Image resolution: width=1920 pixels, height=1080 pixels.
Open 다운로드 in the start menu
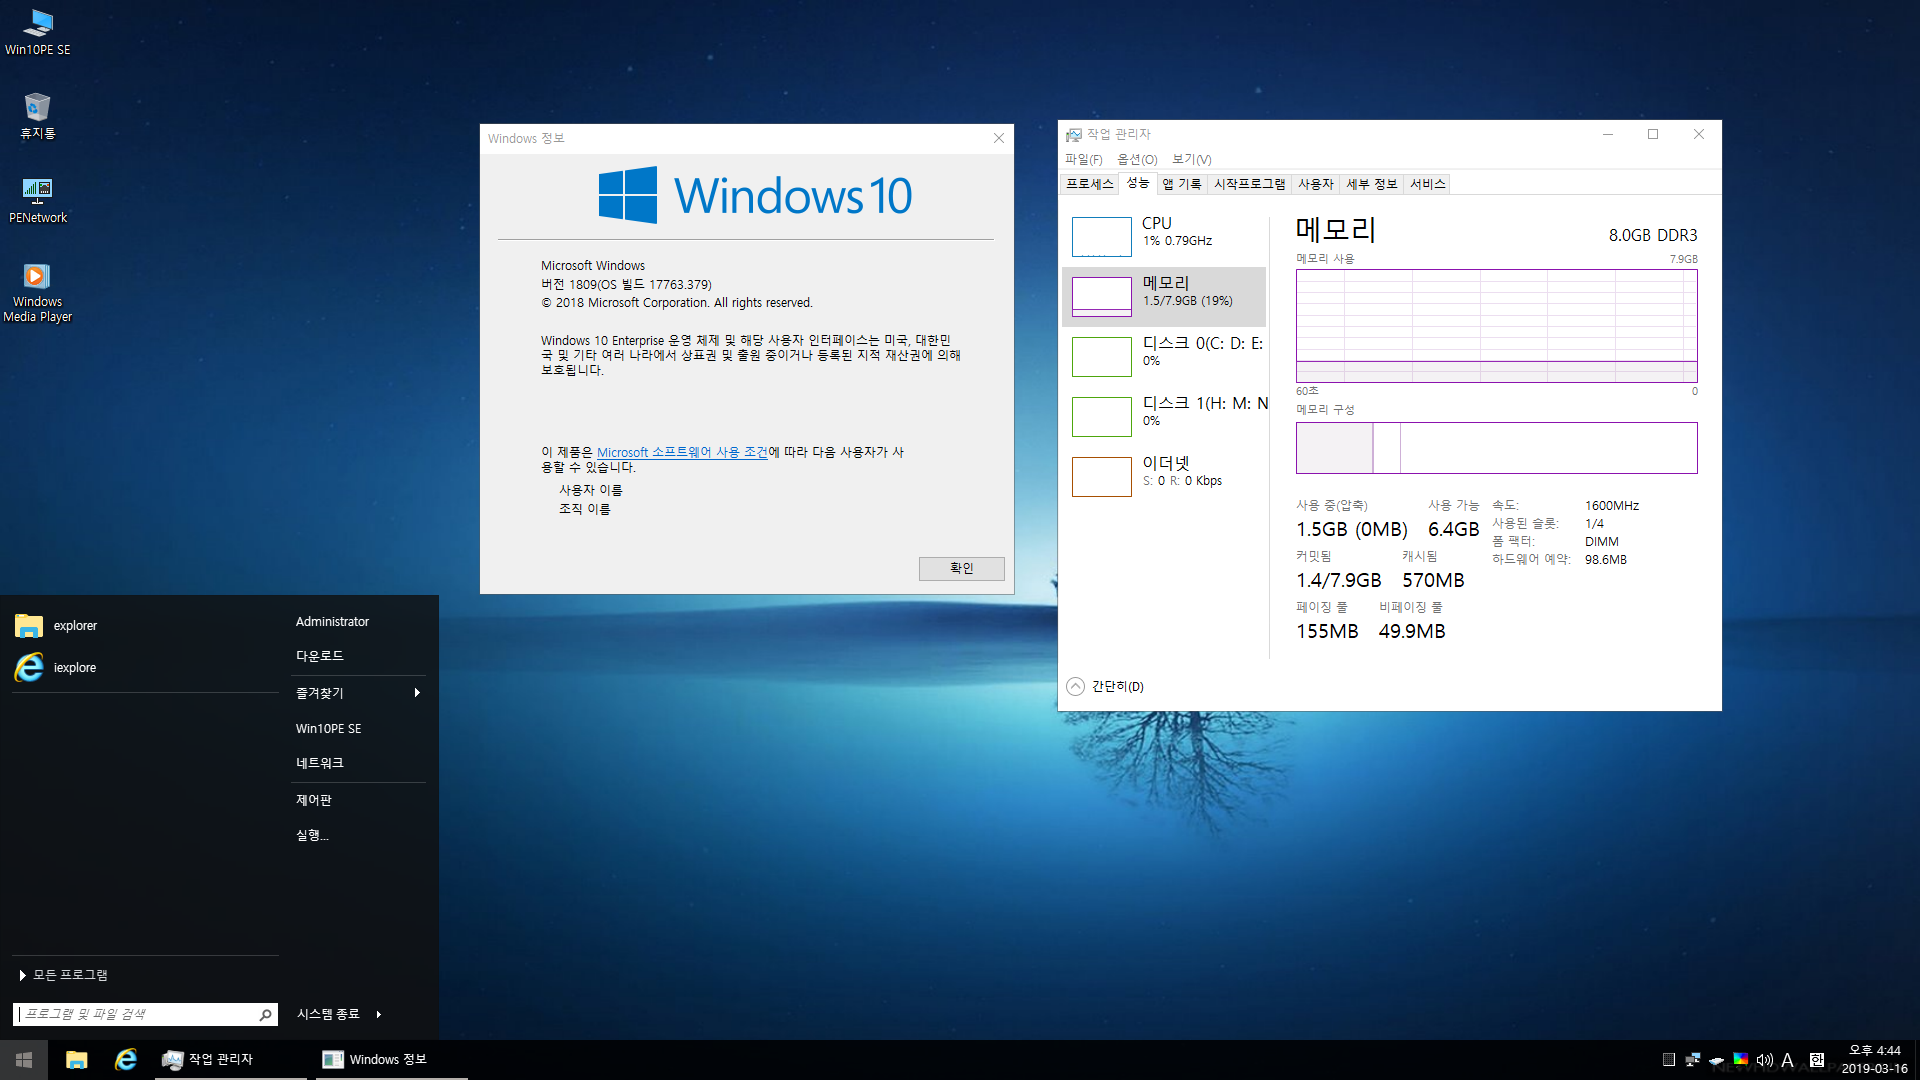pyautogui.click(x=320, y=656)
